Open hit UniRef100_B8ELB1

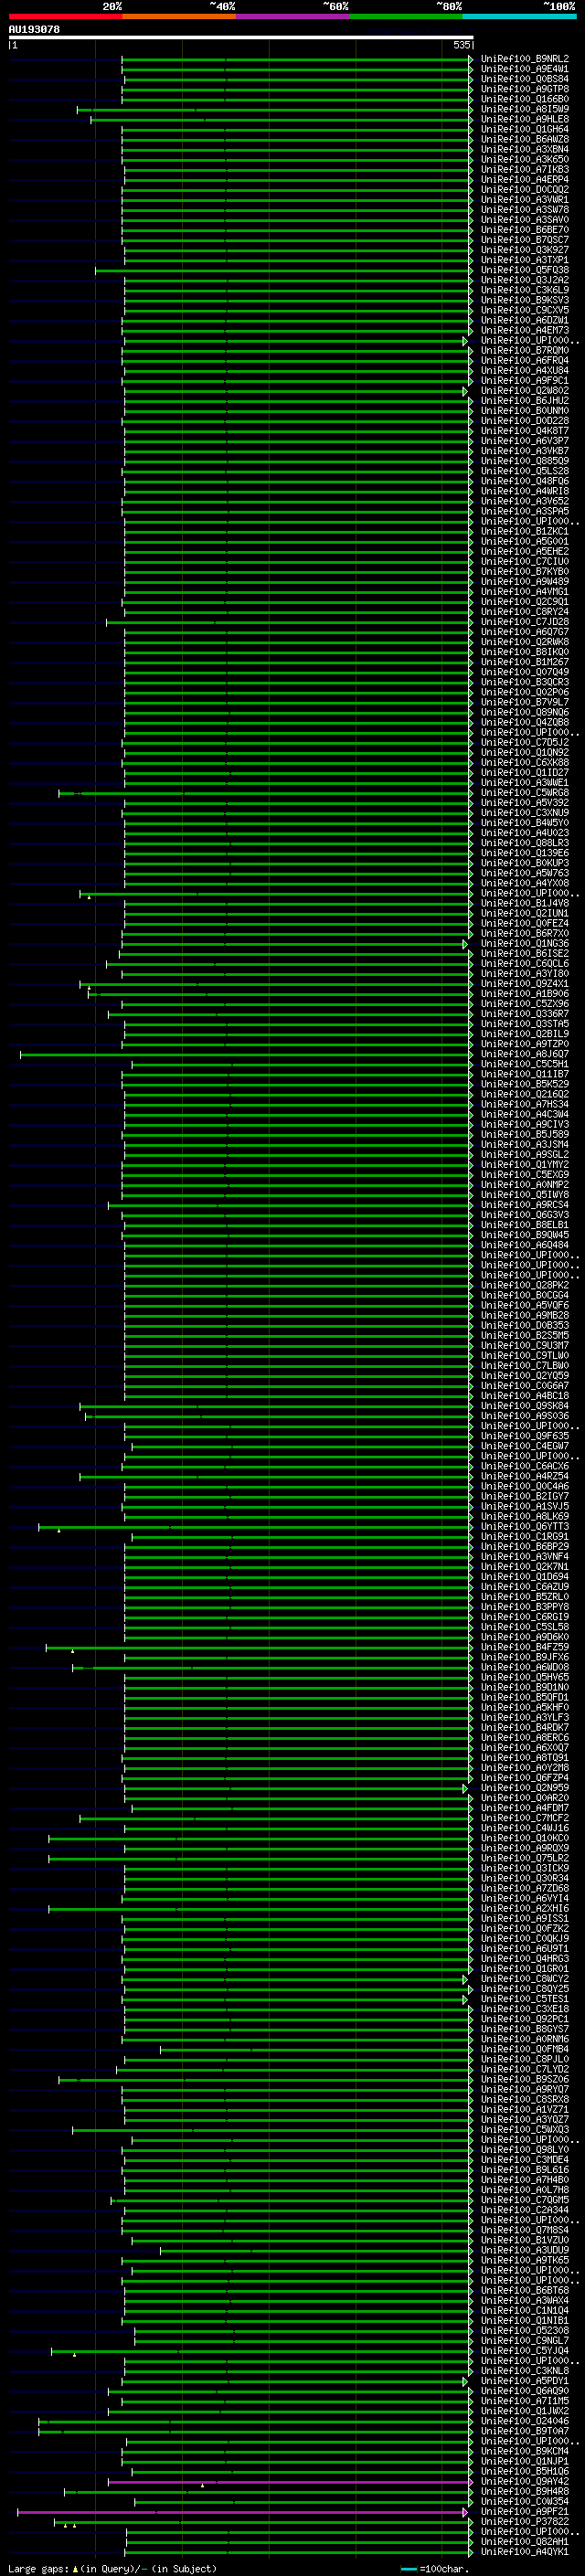click(524, 1225)
